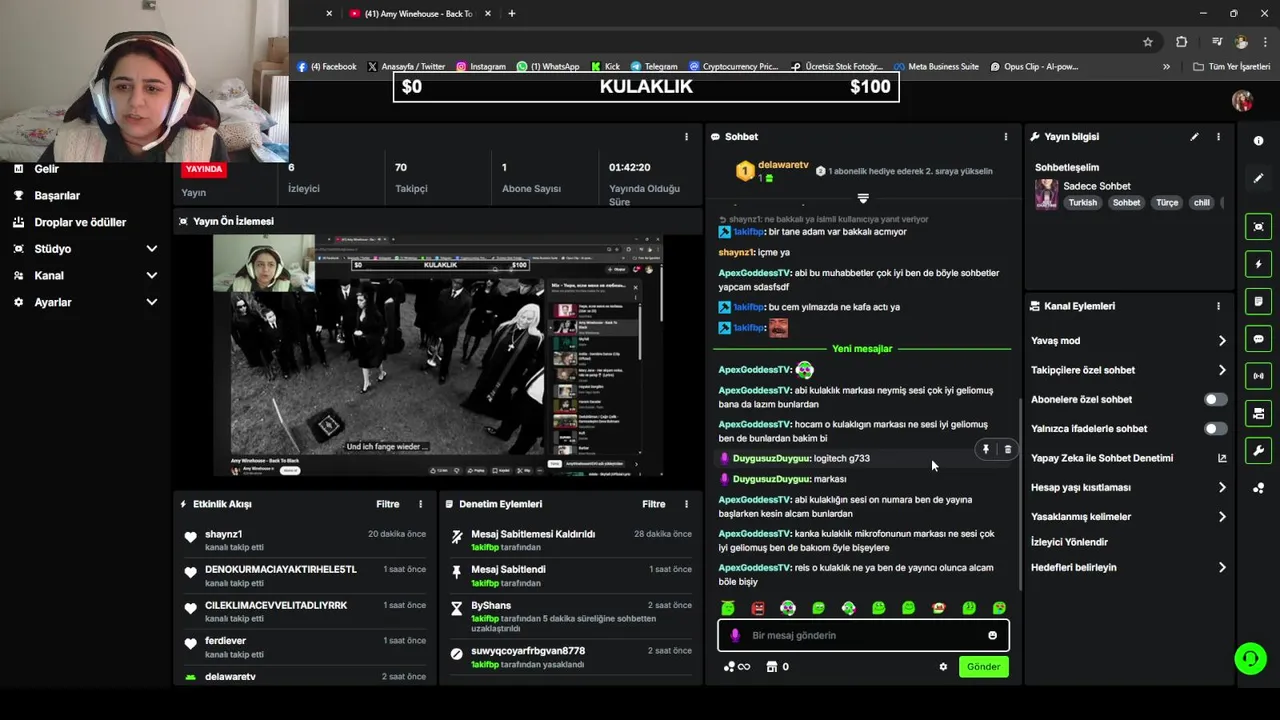Select the Turkish tag
Image resolution: width=1280 pixels, height=720 pixels.
click(x=1082, y=203)
